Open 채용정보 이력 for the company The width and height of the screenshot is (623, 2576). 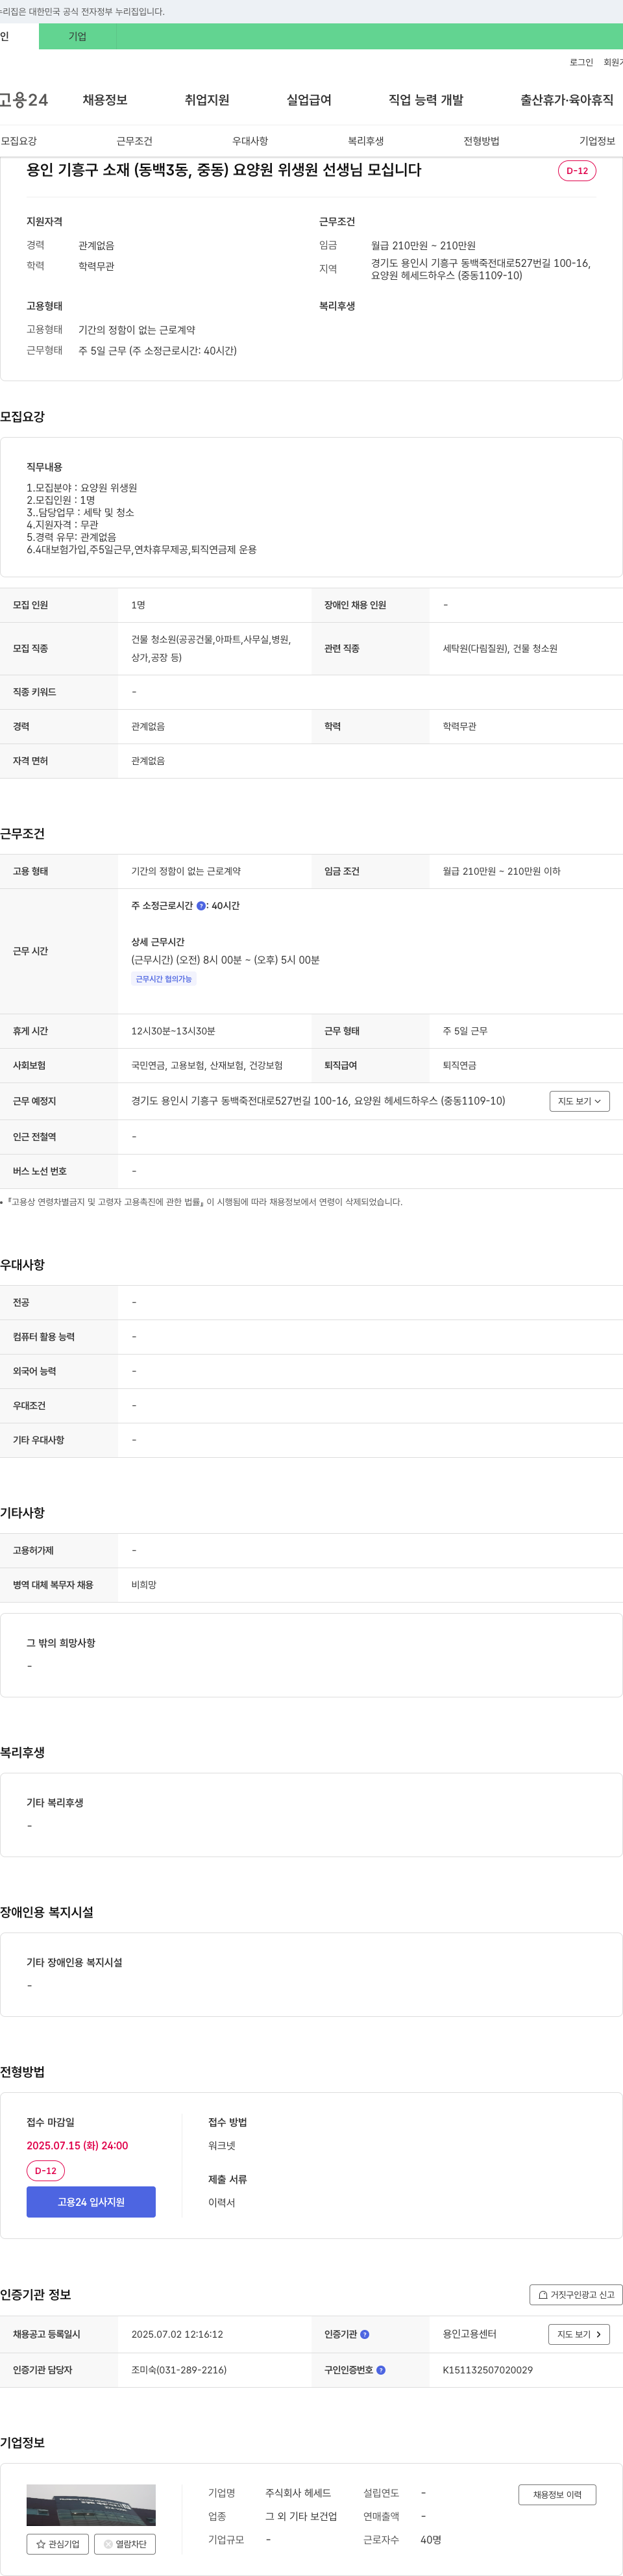pos(557,2495)
